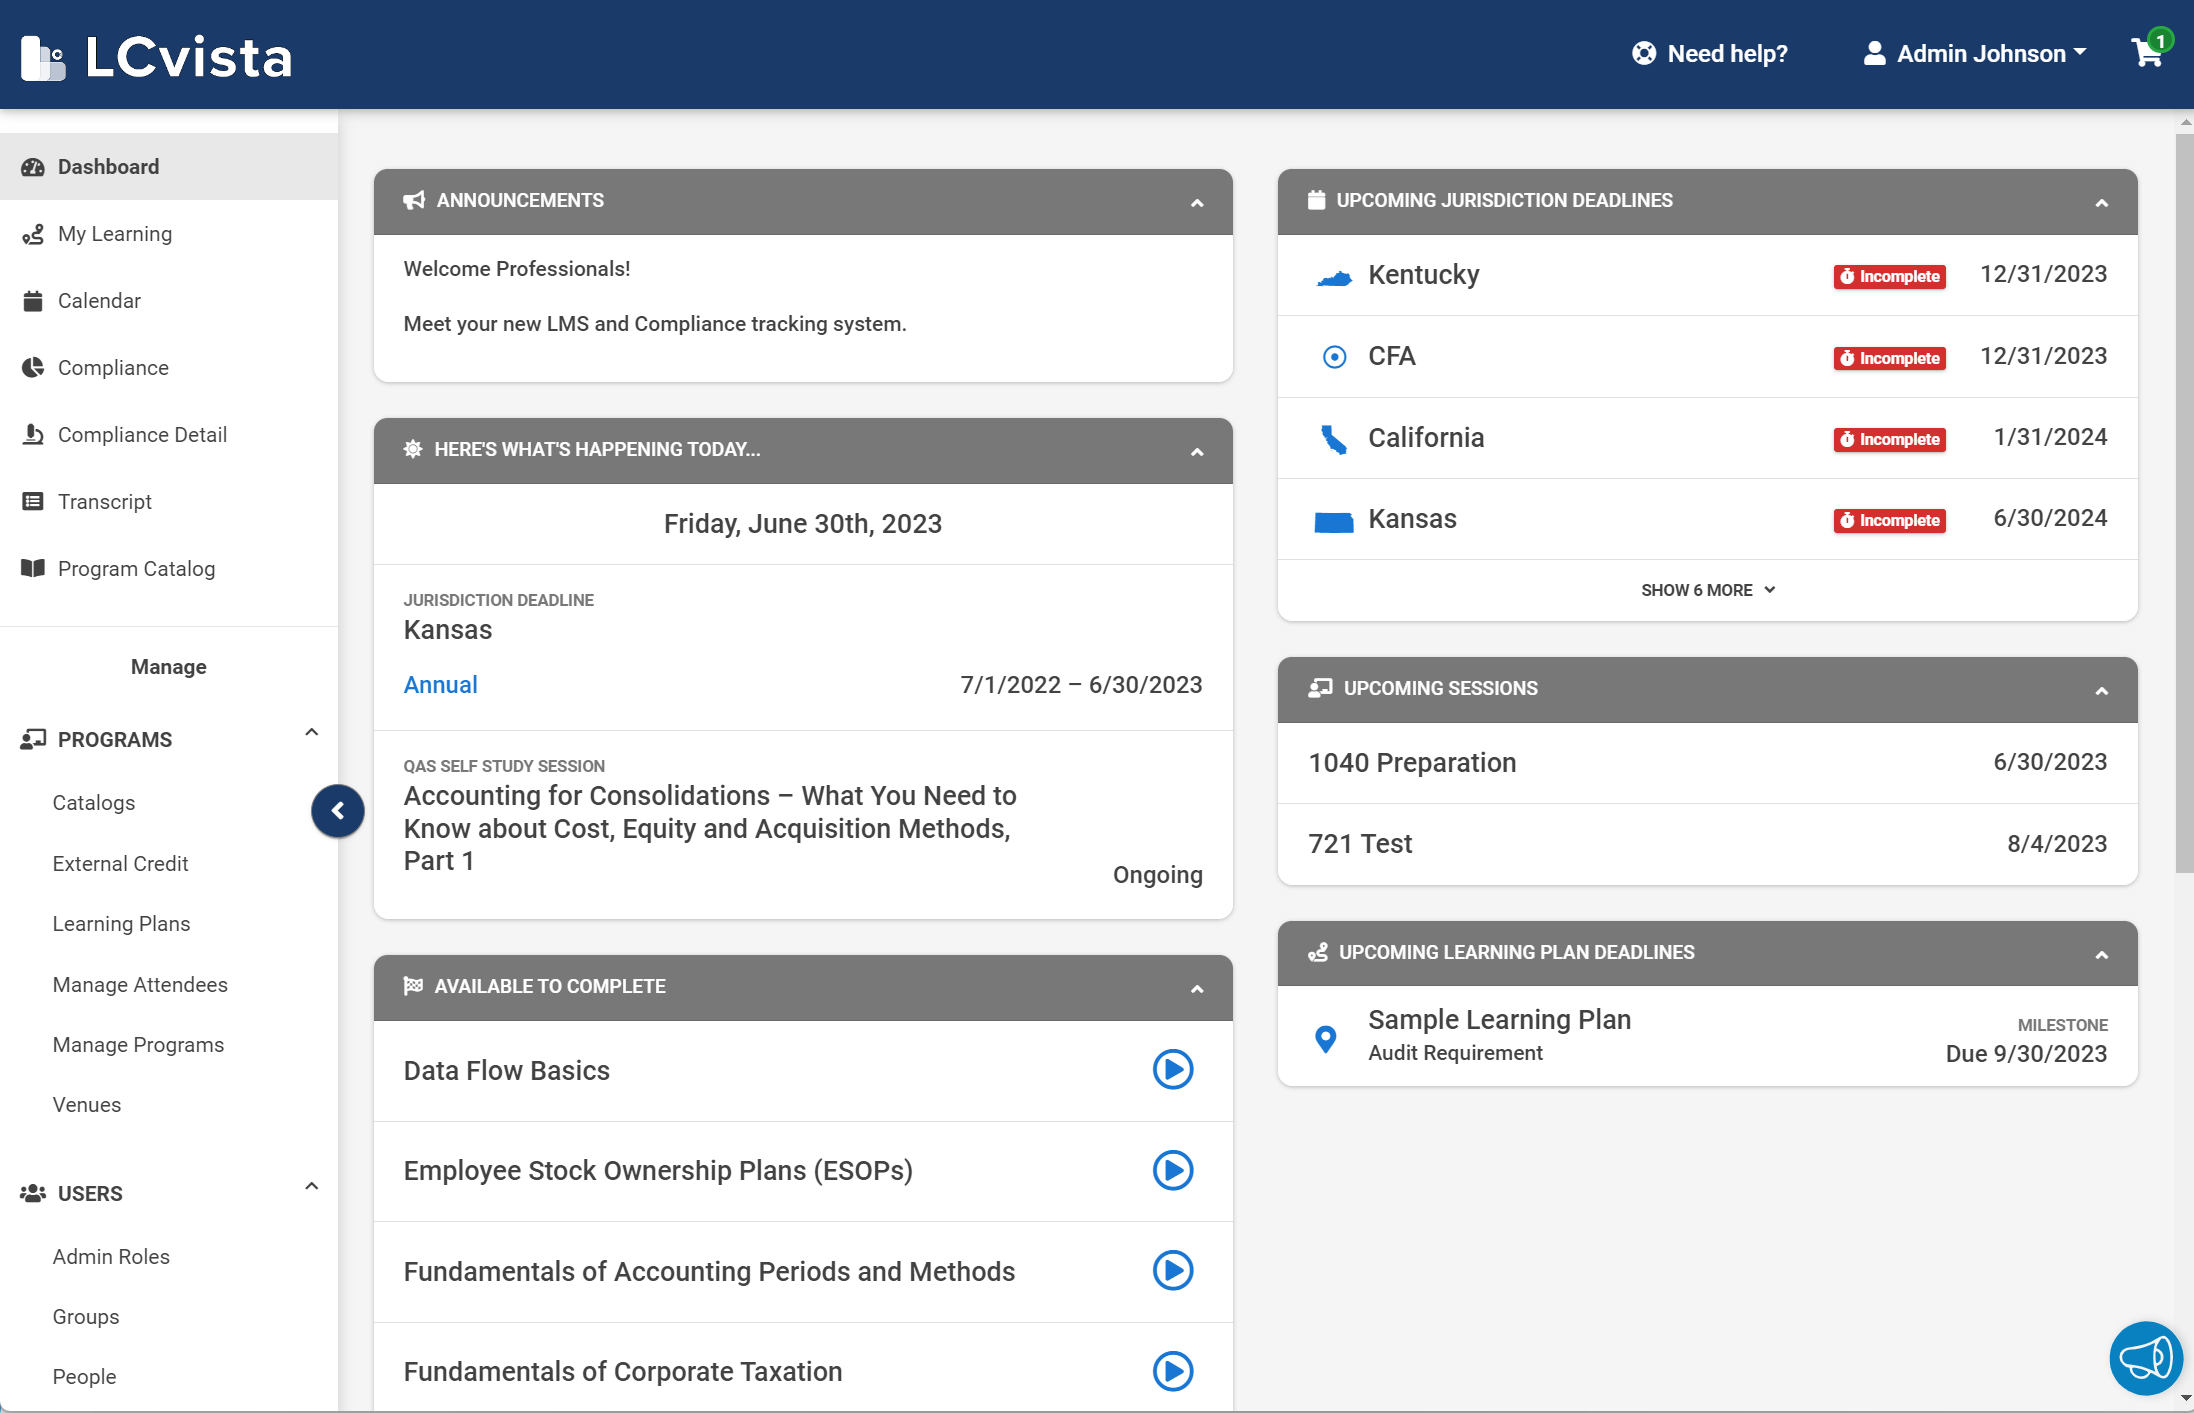2194x1413 pixels.
Task: Open Manage Programs under Programs
Action: 138,1045
